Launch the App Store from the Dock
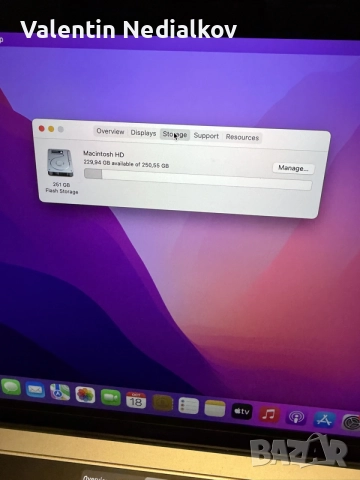Image resolution: width=360 pixels, height=480 pixels. [x=324, y=420]
